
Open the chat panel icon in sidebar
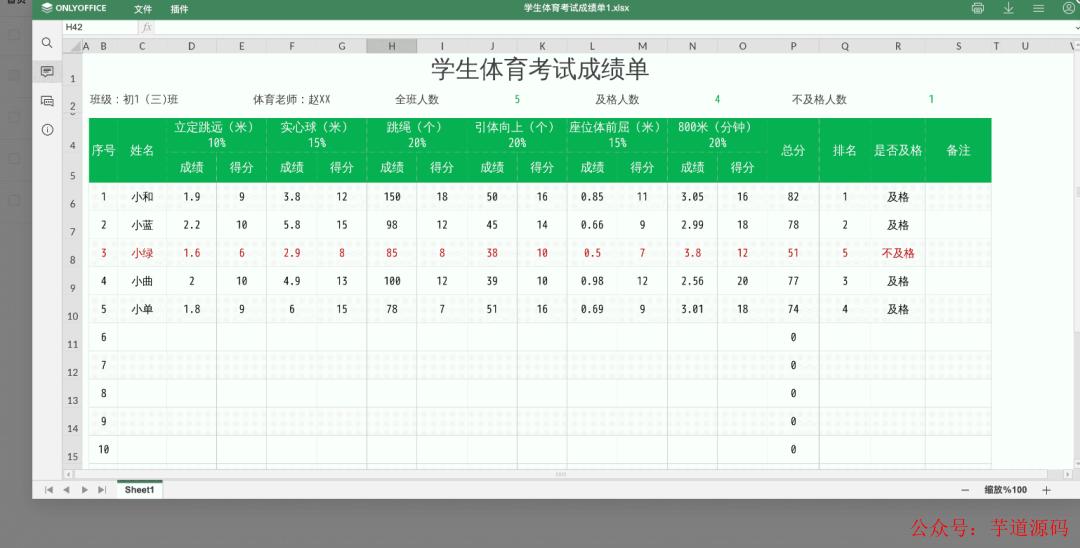coord(47,101)
